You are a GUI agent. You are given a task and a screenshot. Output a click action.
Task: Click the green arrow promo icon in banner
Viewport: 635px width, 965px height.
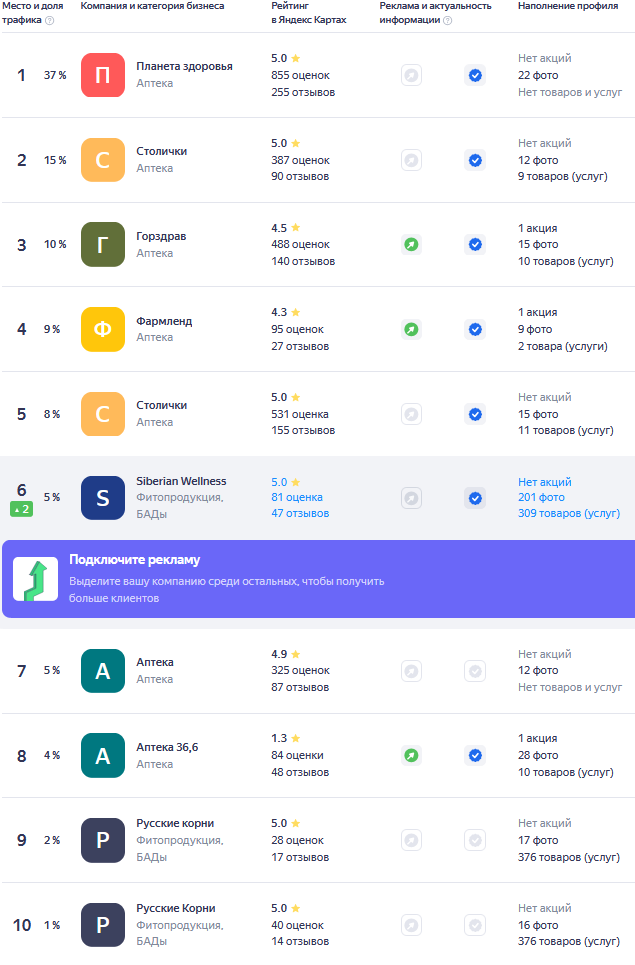coord(36,579)
